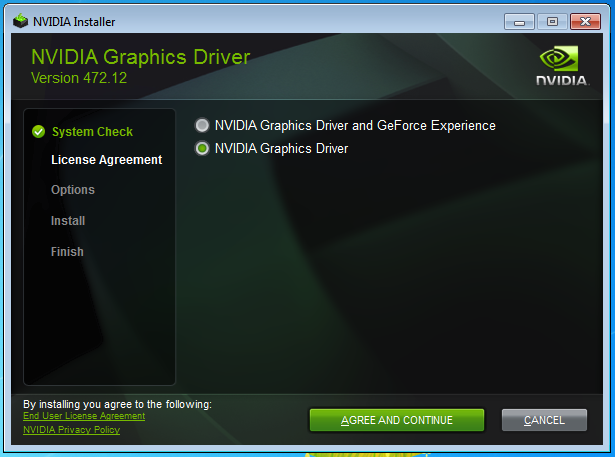The width and height of the screenshot is (615, 457).
Task: Click the System Check green checkmark icon
Action: [x=38, y=132]
